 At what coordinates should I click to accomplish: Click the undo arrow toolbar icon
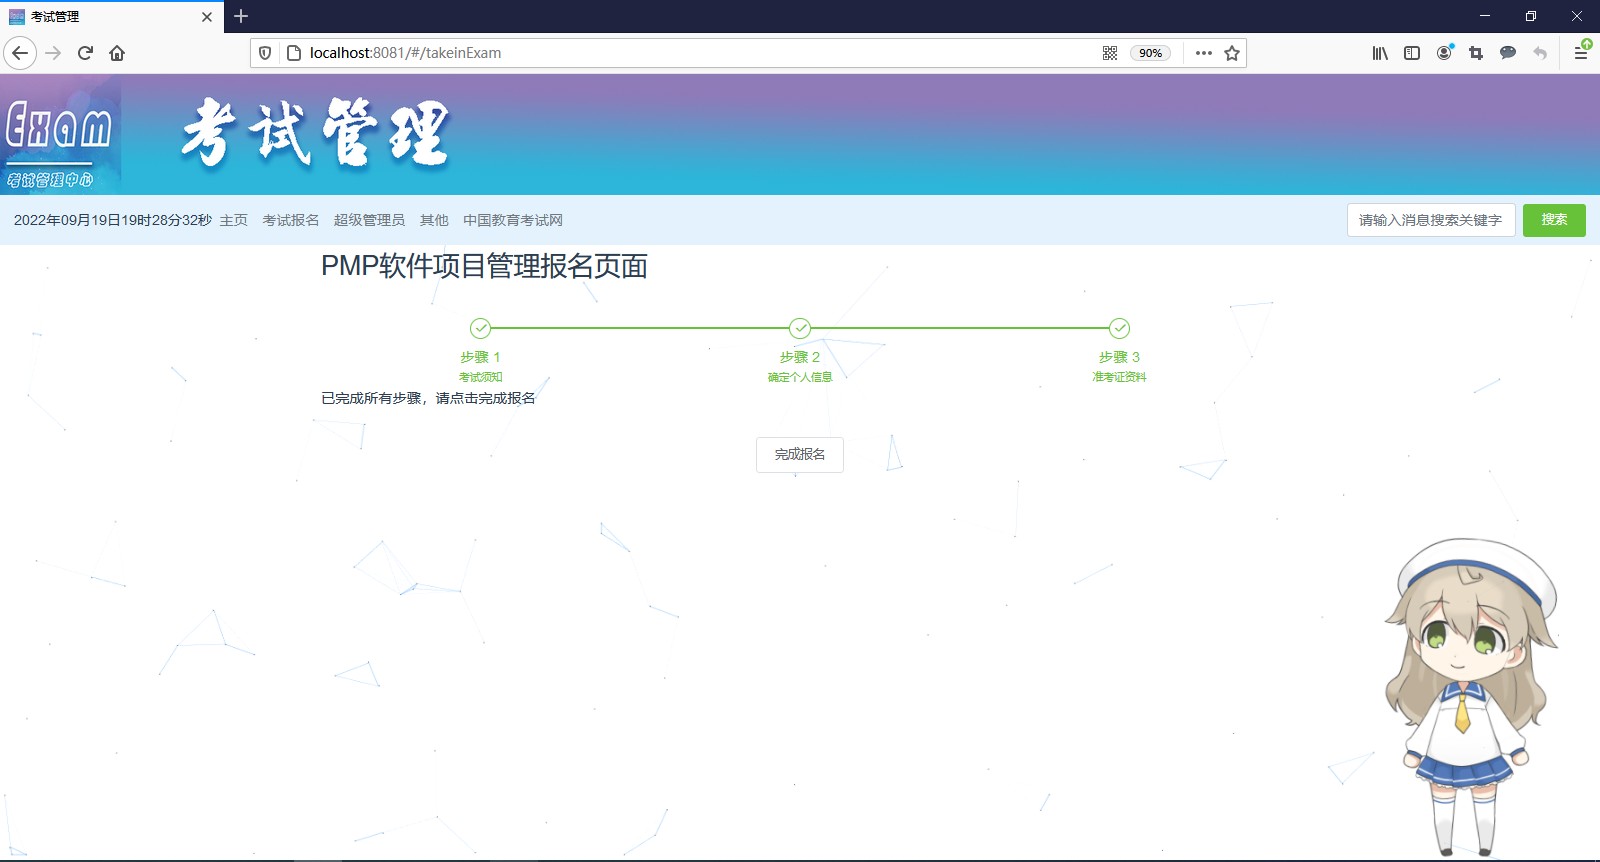click(1540, 53)
